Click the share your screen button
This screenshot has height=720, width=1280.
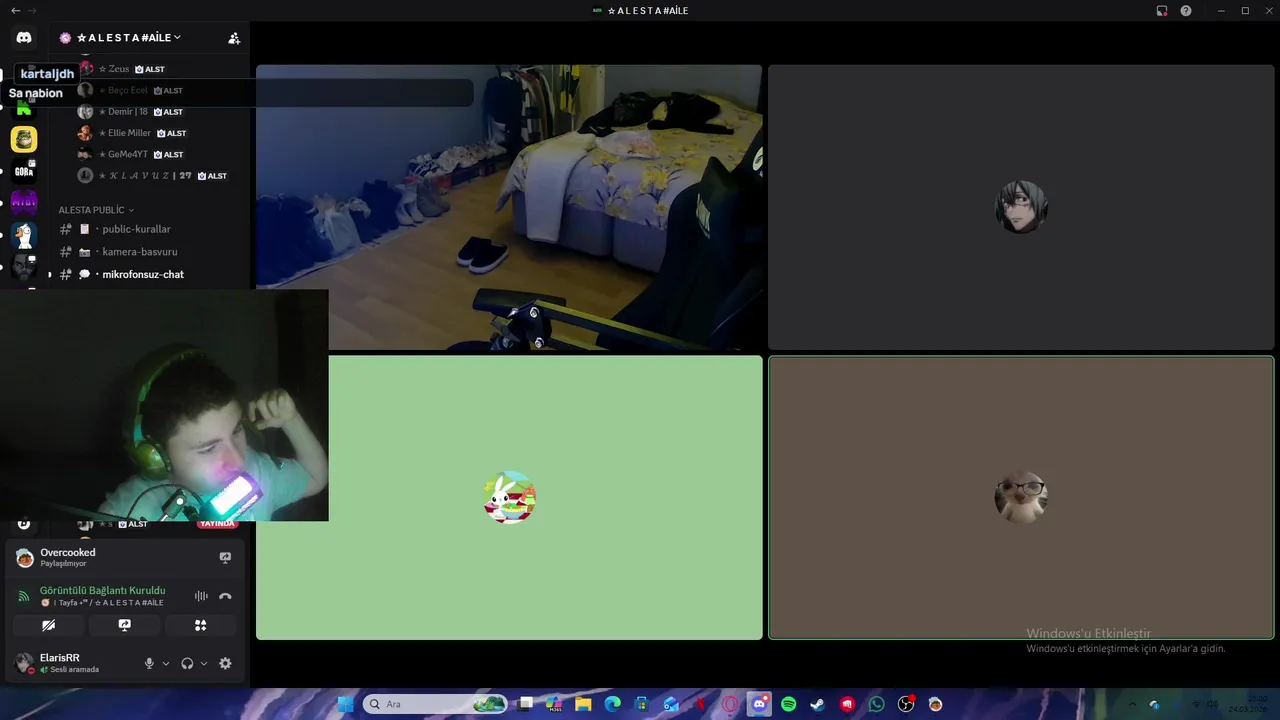click(124, 625)
